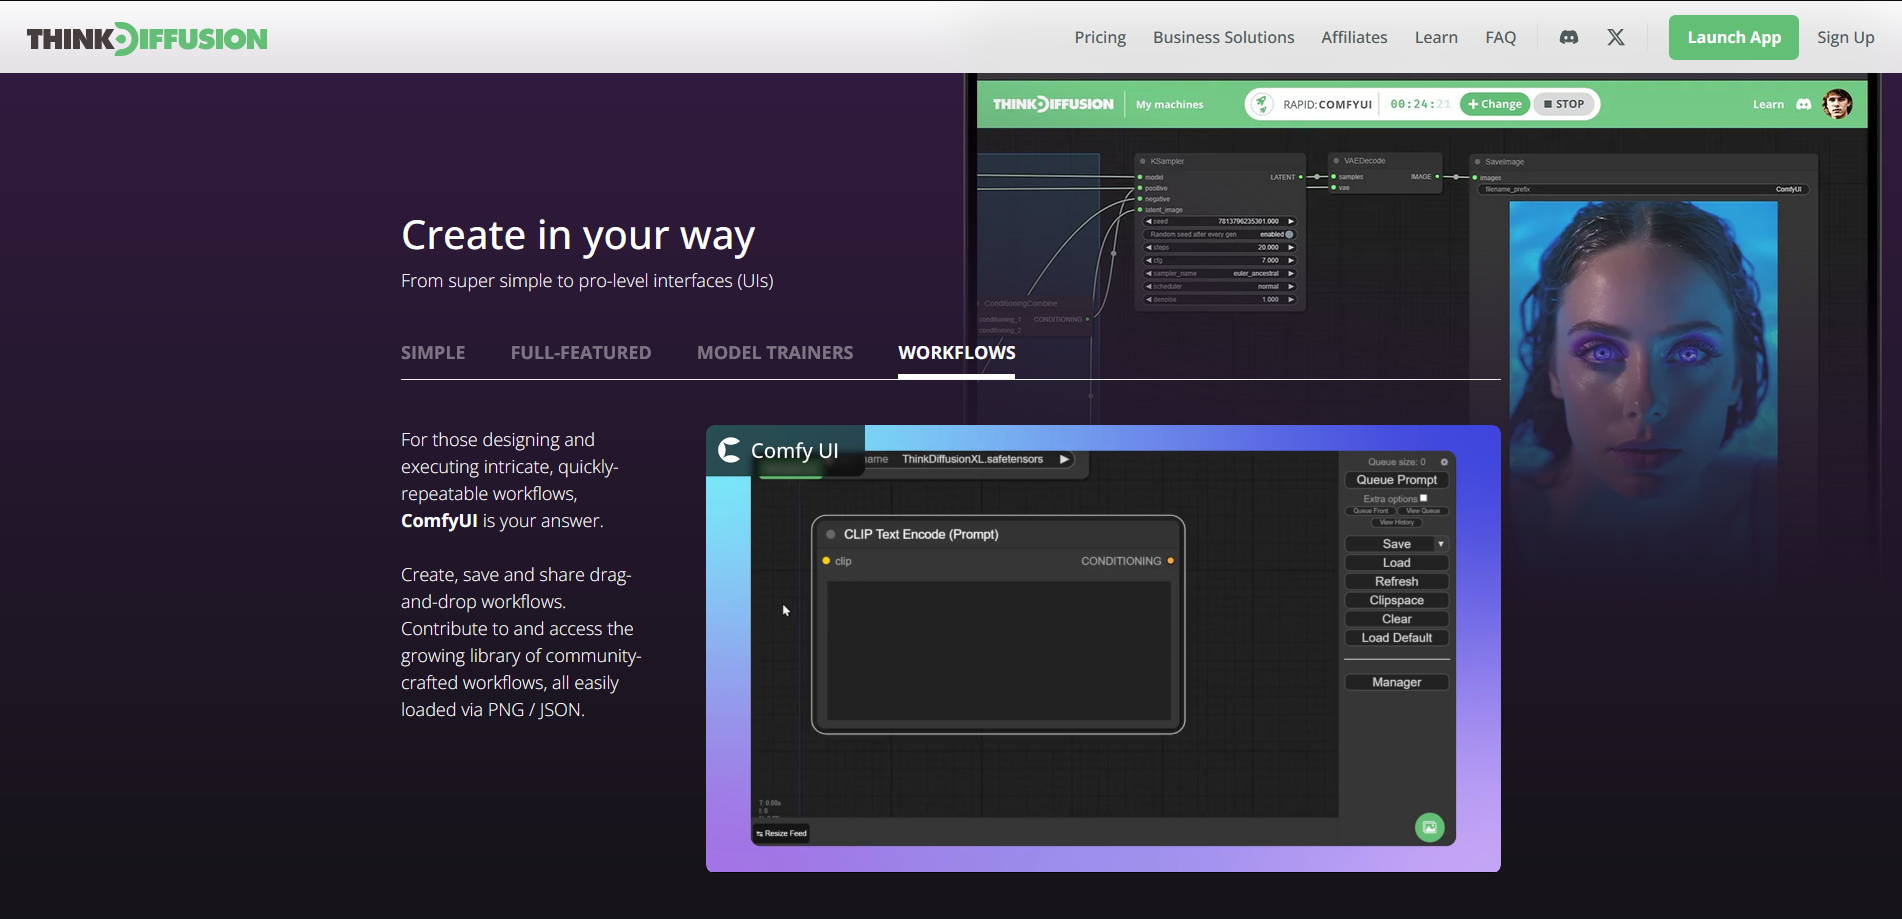Open Pricing in the top navigation

[x=1100, y=37]
